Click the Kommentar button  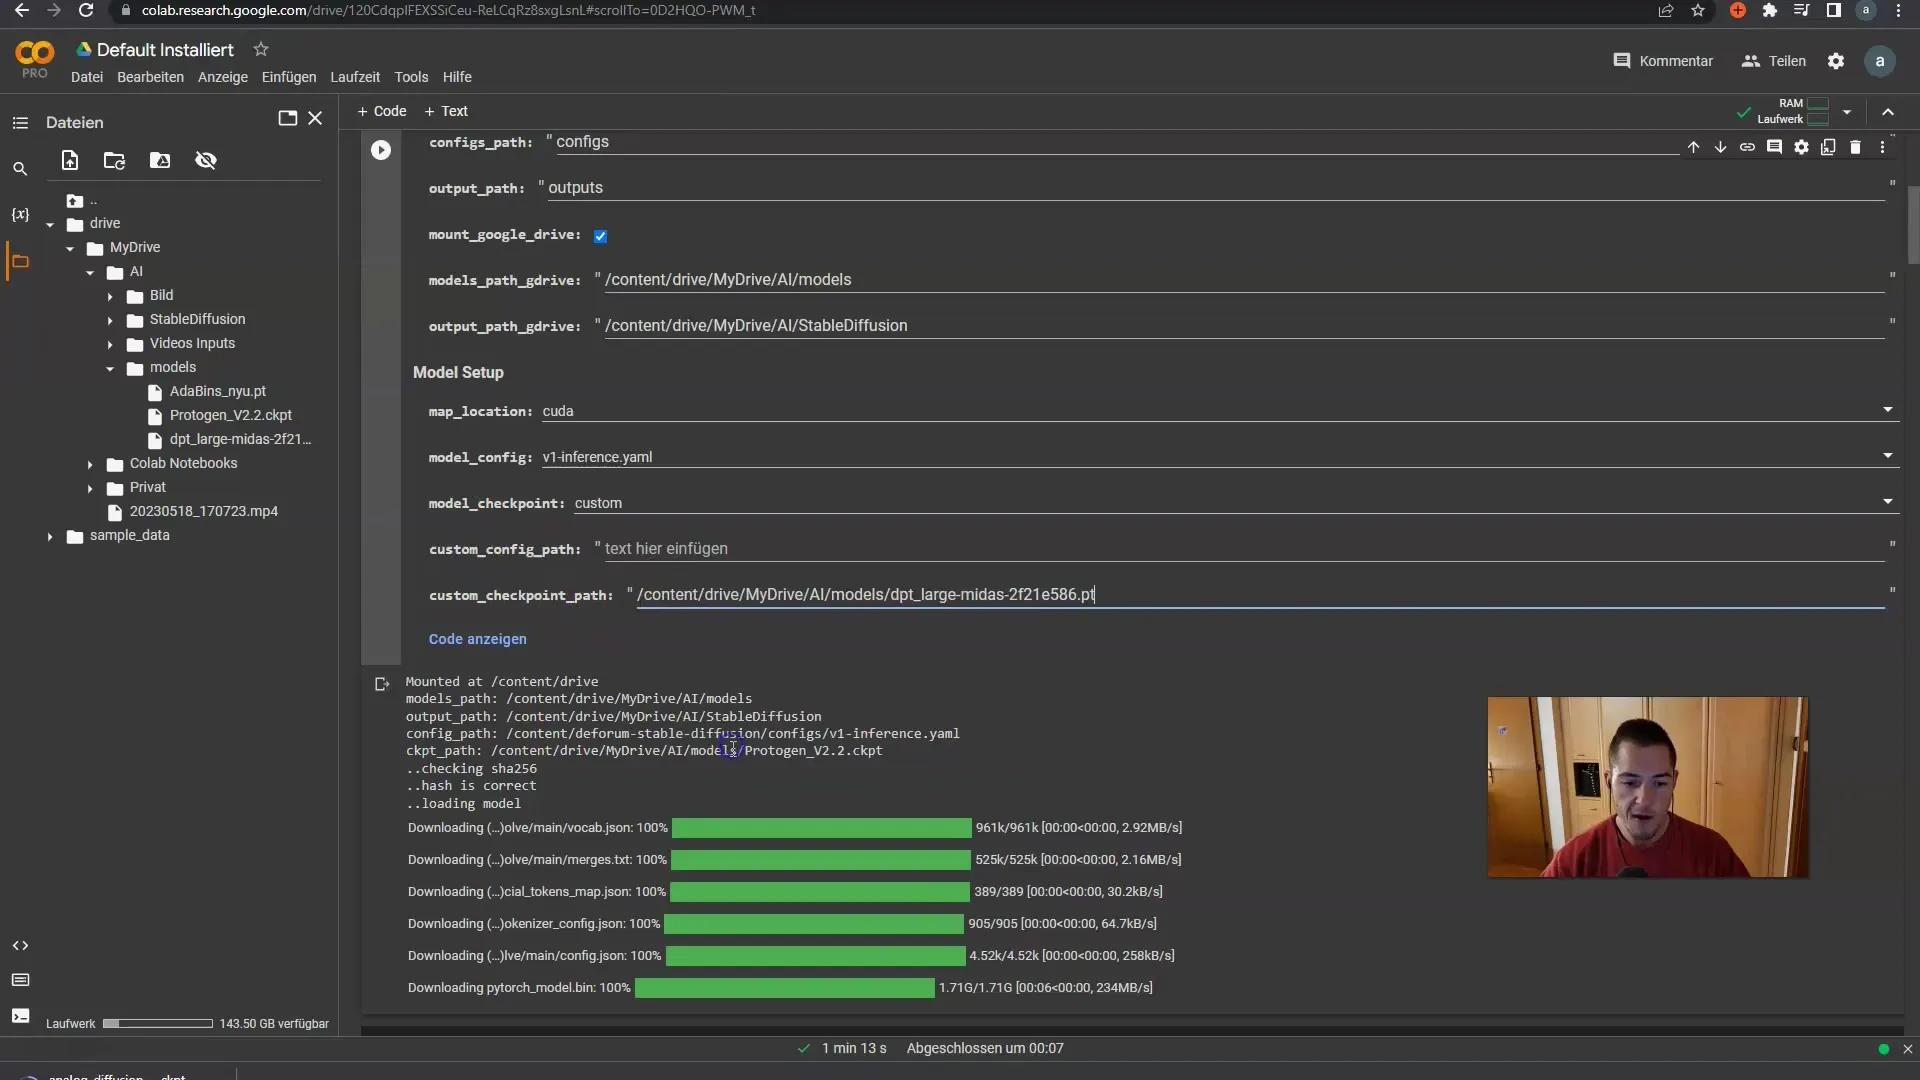tap(1663, 61)
